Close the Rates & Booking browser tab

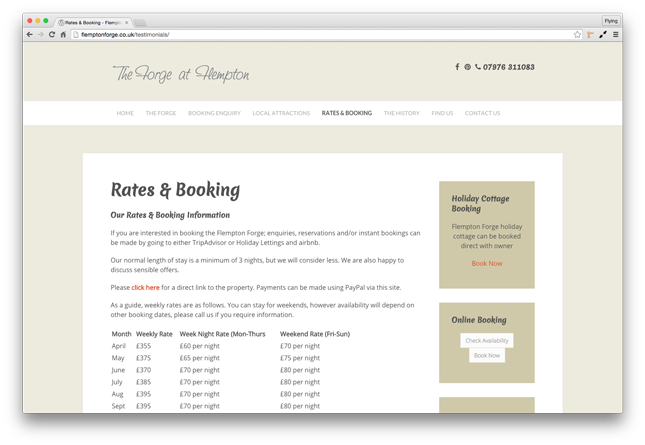(x=127, y=23)
